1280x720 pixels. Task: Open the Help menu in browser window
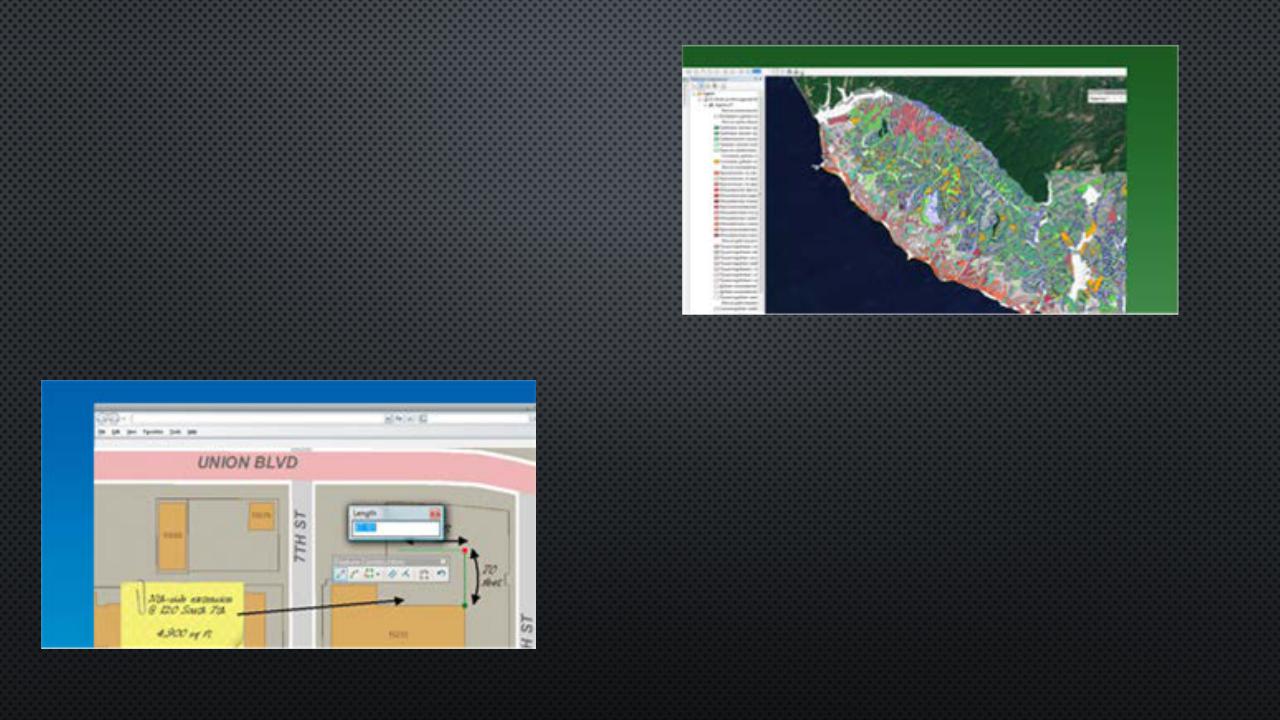click(x=192, y=432)
